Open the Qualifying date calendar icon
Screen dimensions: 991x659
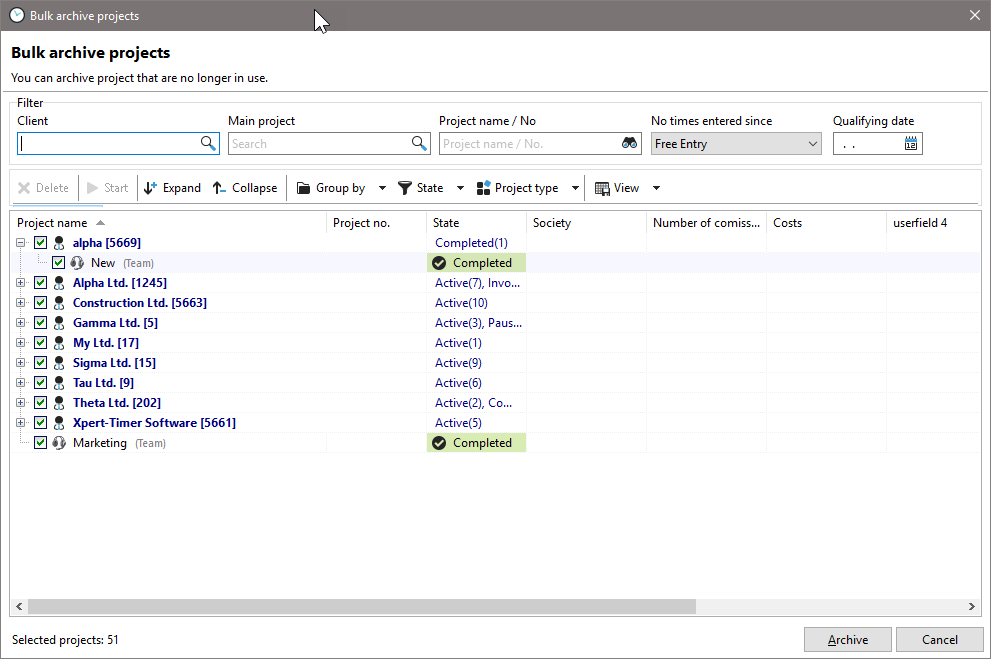click(911, 143)
